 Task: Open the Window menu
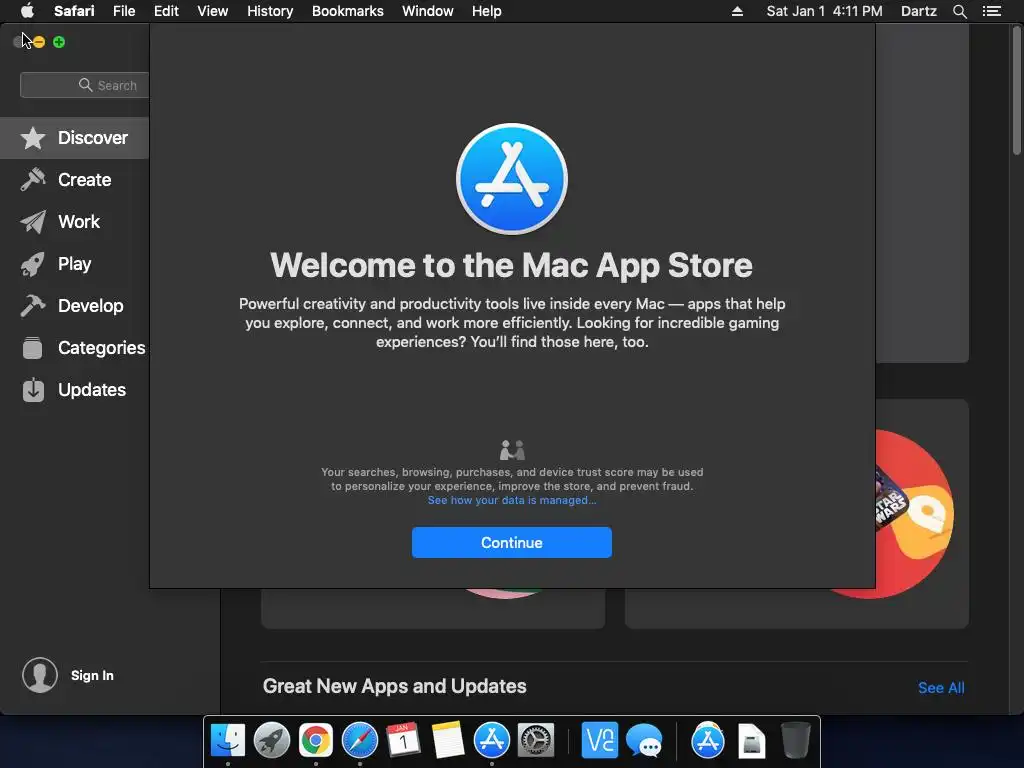428,11
